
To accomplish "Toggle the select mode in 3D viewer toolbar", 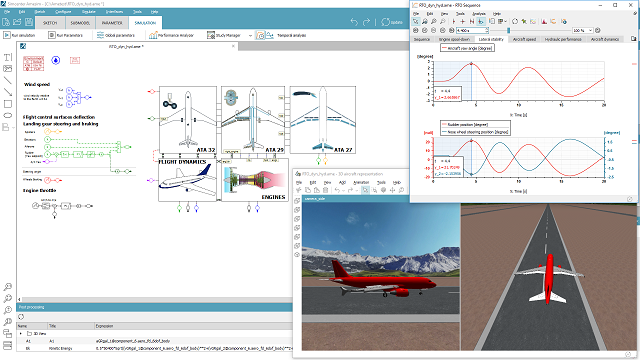I will (x=365, y=190).
